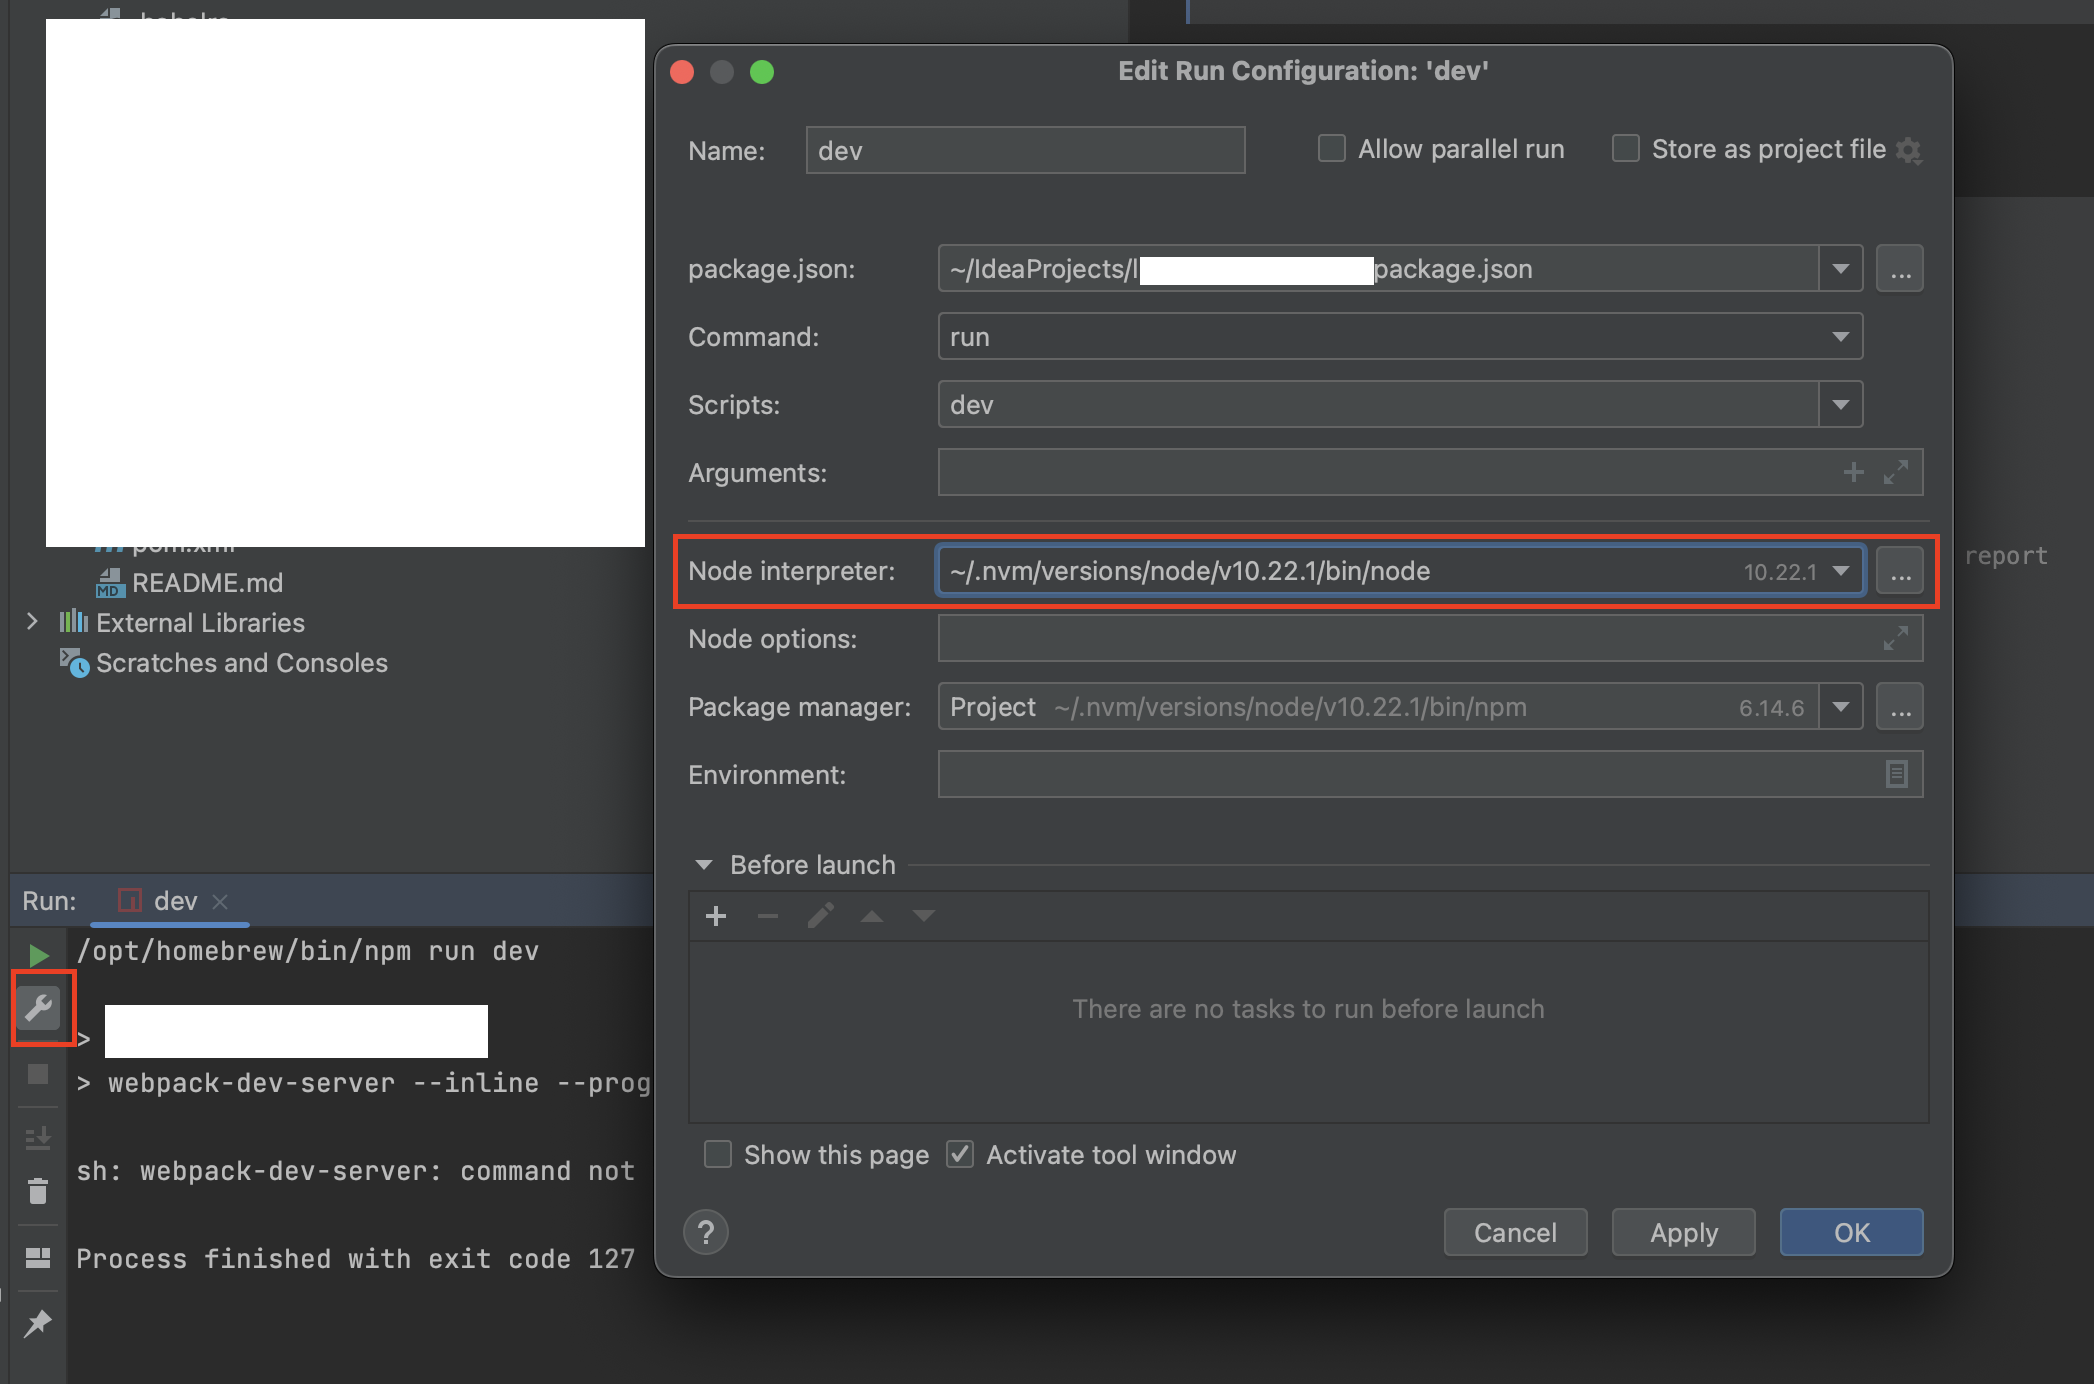2094x1384 pixels.
Task: Expand the Arguments field
Action: click(x=1895, y=472)
